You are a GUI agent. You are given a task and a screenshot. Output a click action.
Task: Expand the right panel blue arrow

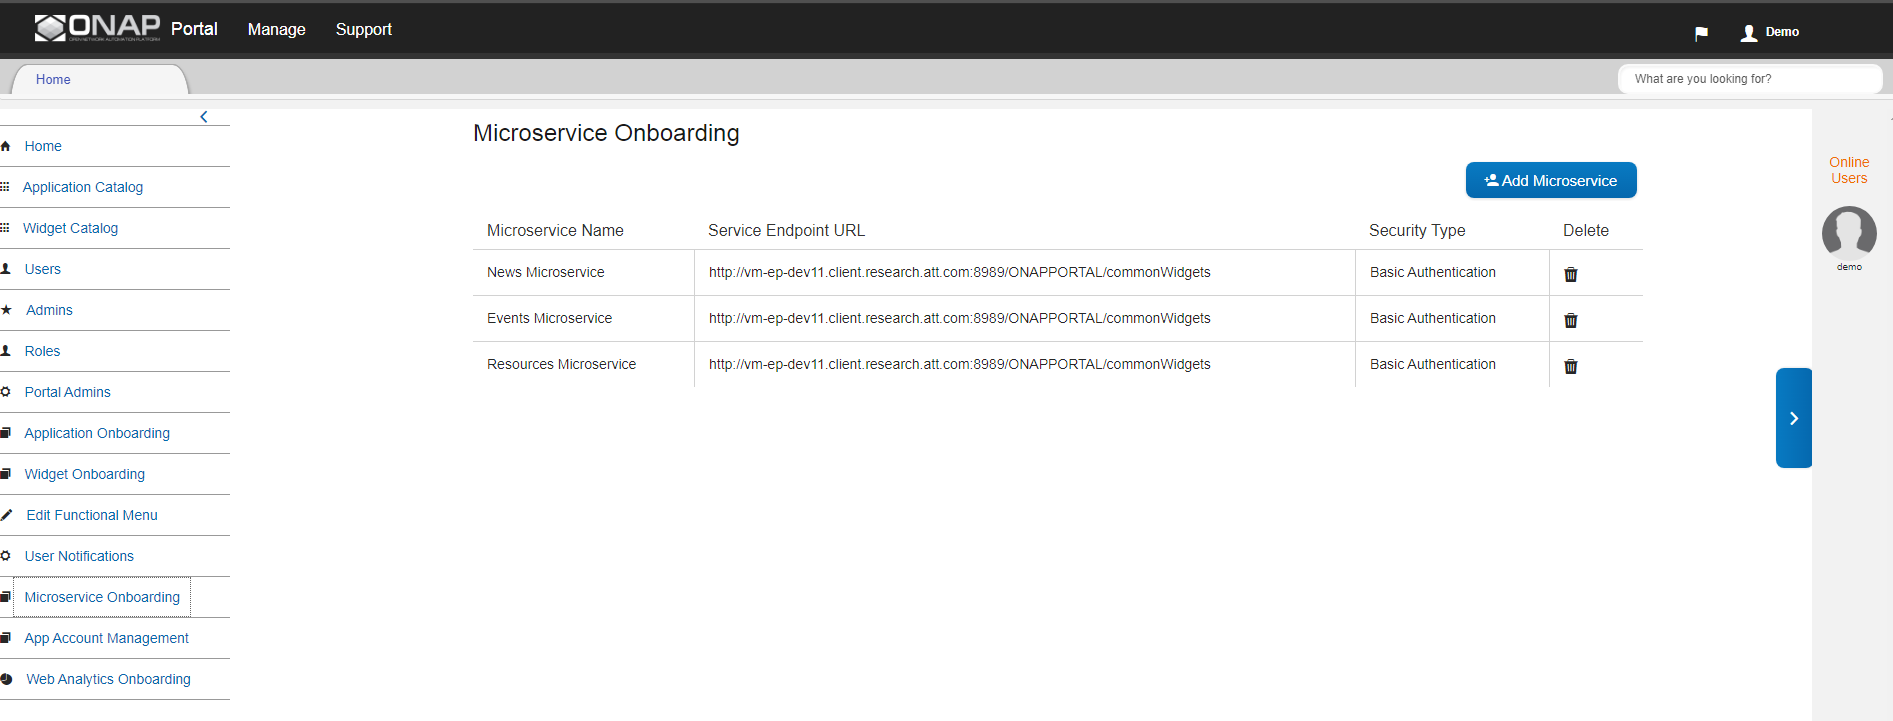point(1794,418)
